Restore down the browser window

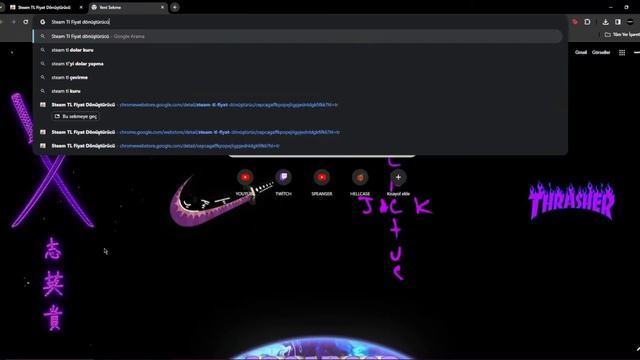tap(627, 7)
